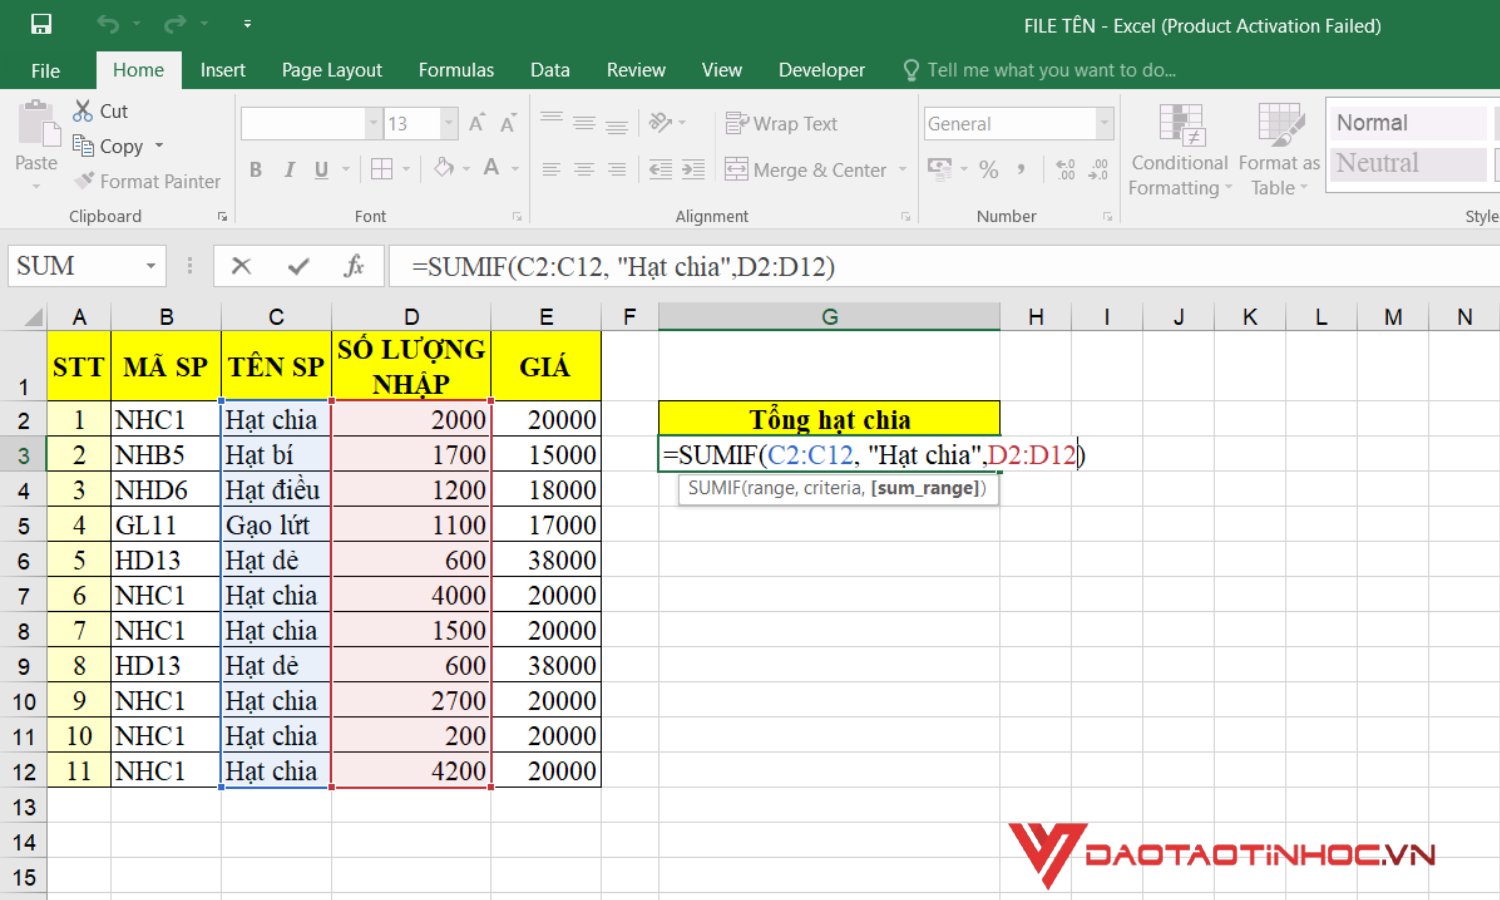Open Conditional Formatting menu
The image size is (1500, 900).
[x=1179, y=150]
